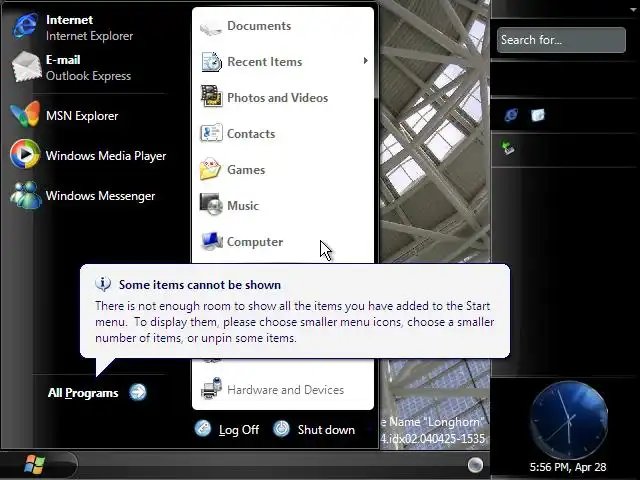
Task: Open the Music disc icon
Action: (x=211, y=204)
